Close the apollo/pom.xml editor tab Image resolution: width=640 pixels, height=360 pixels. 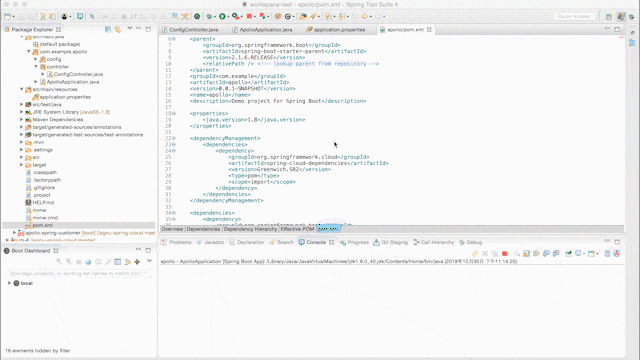429,29
